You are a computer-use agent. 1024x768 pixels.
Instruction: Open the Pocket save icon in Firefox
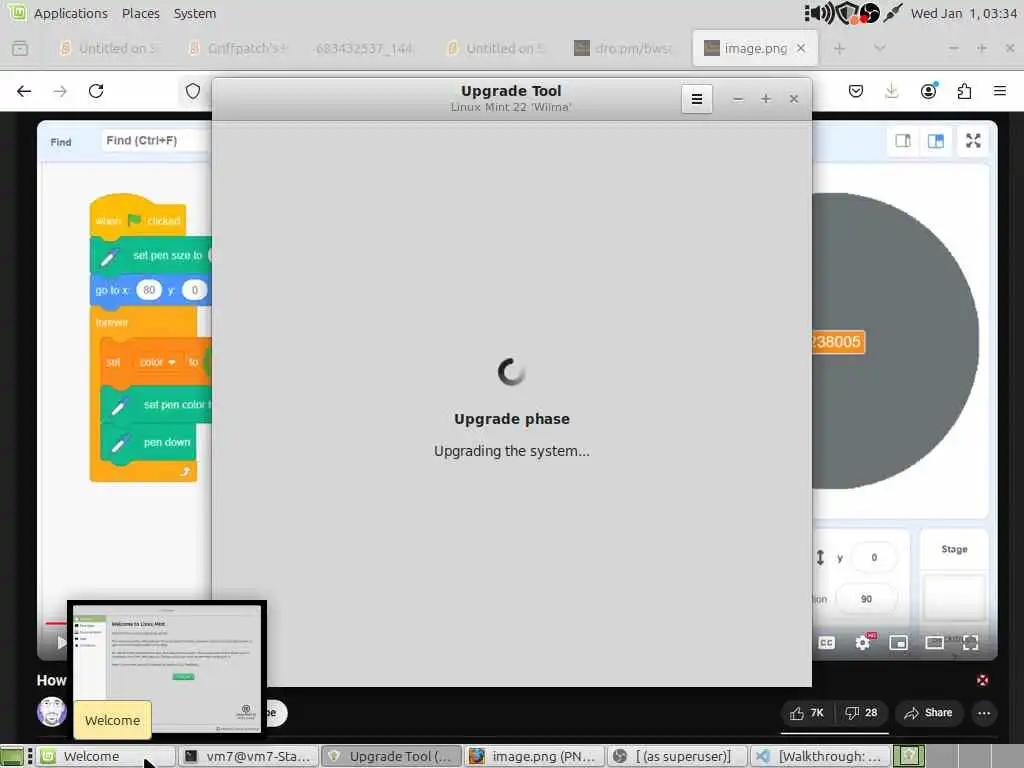856,91
